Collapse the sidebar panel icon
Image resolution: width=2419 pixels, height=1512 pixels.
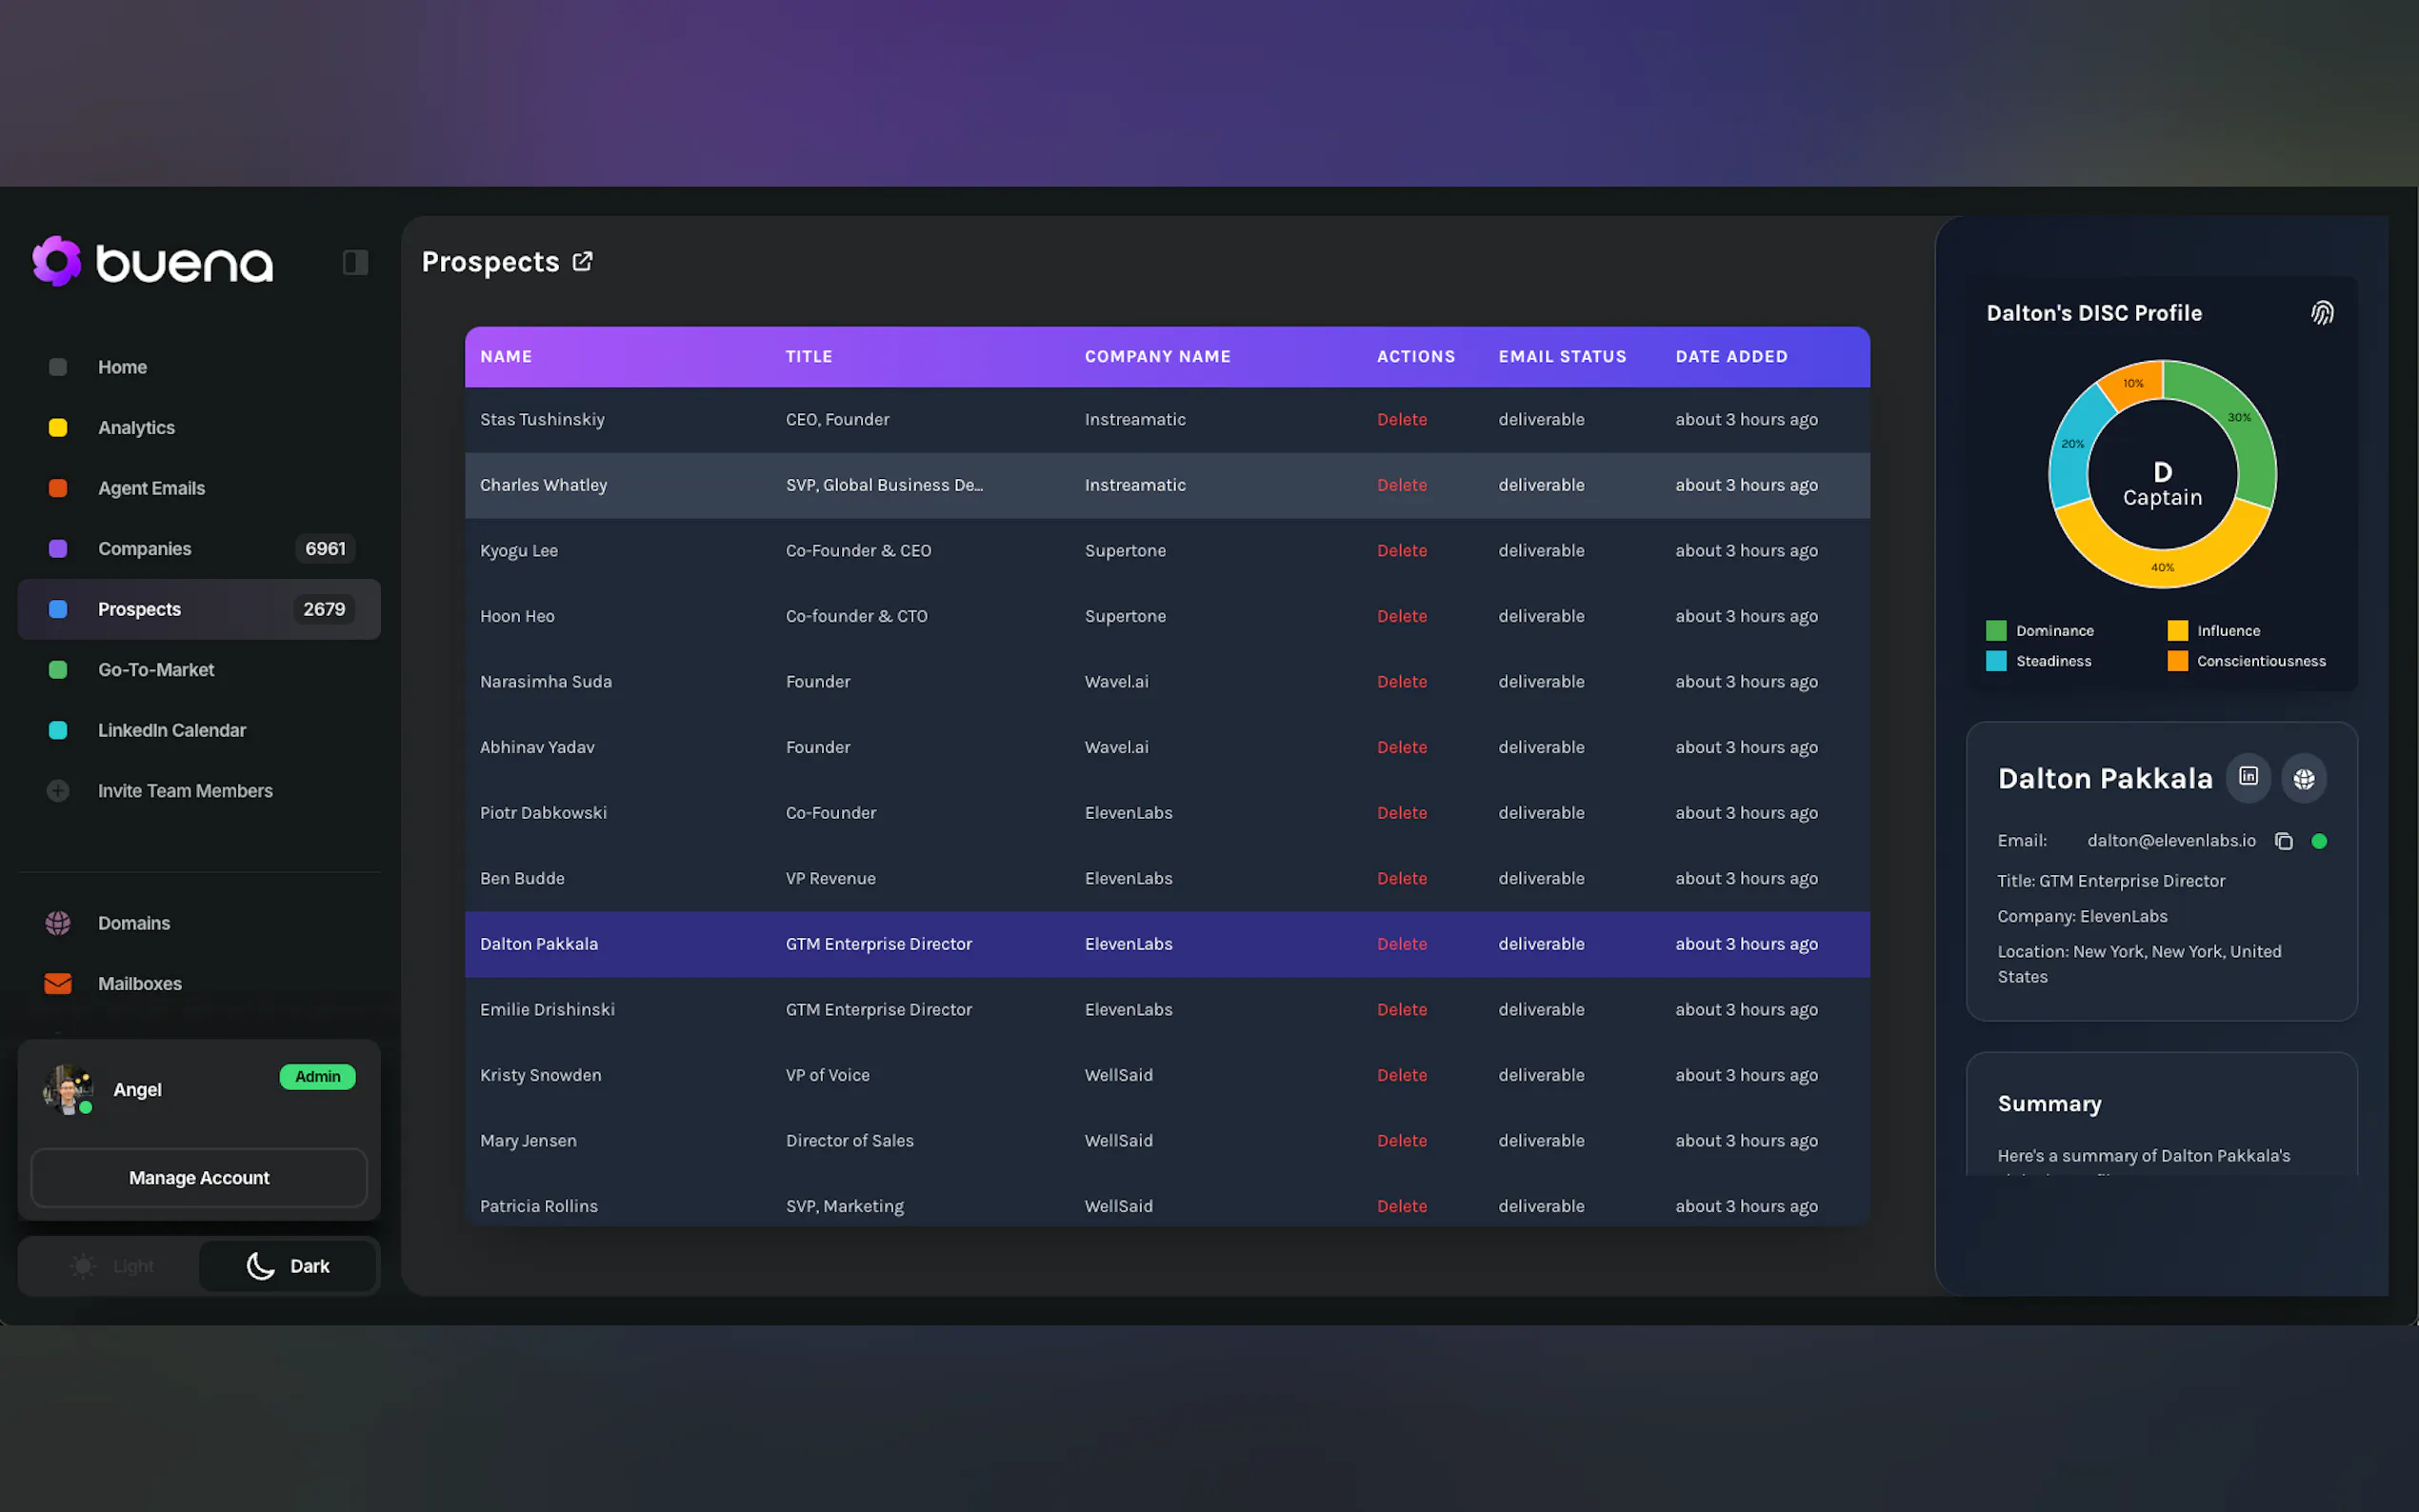point(355,262)
